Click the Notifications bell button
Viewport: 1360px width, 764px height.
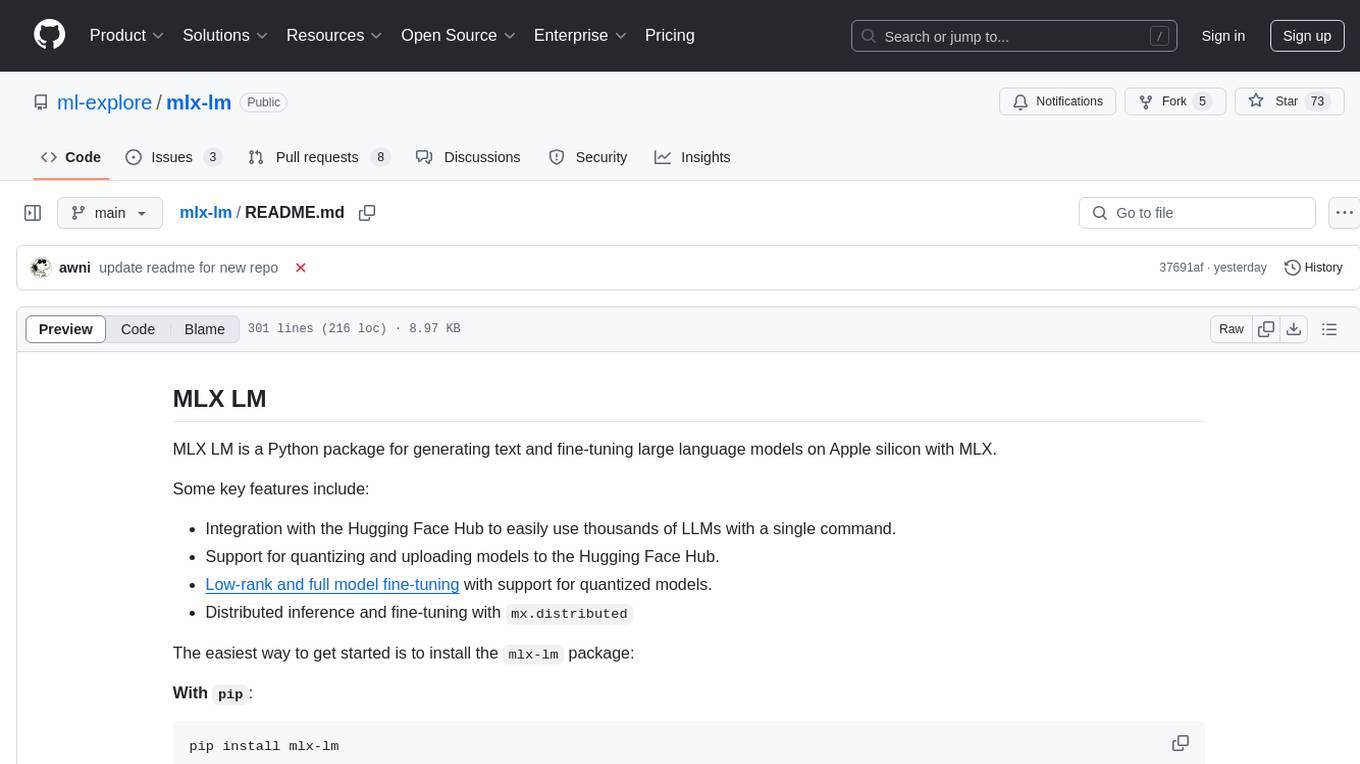(x=1058, y=102)
